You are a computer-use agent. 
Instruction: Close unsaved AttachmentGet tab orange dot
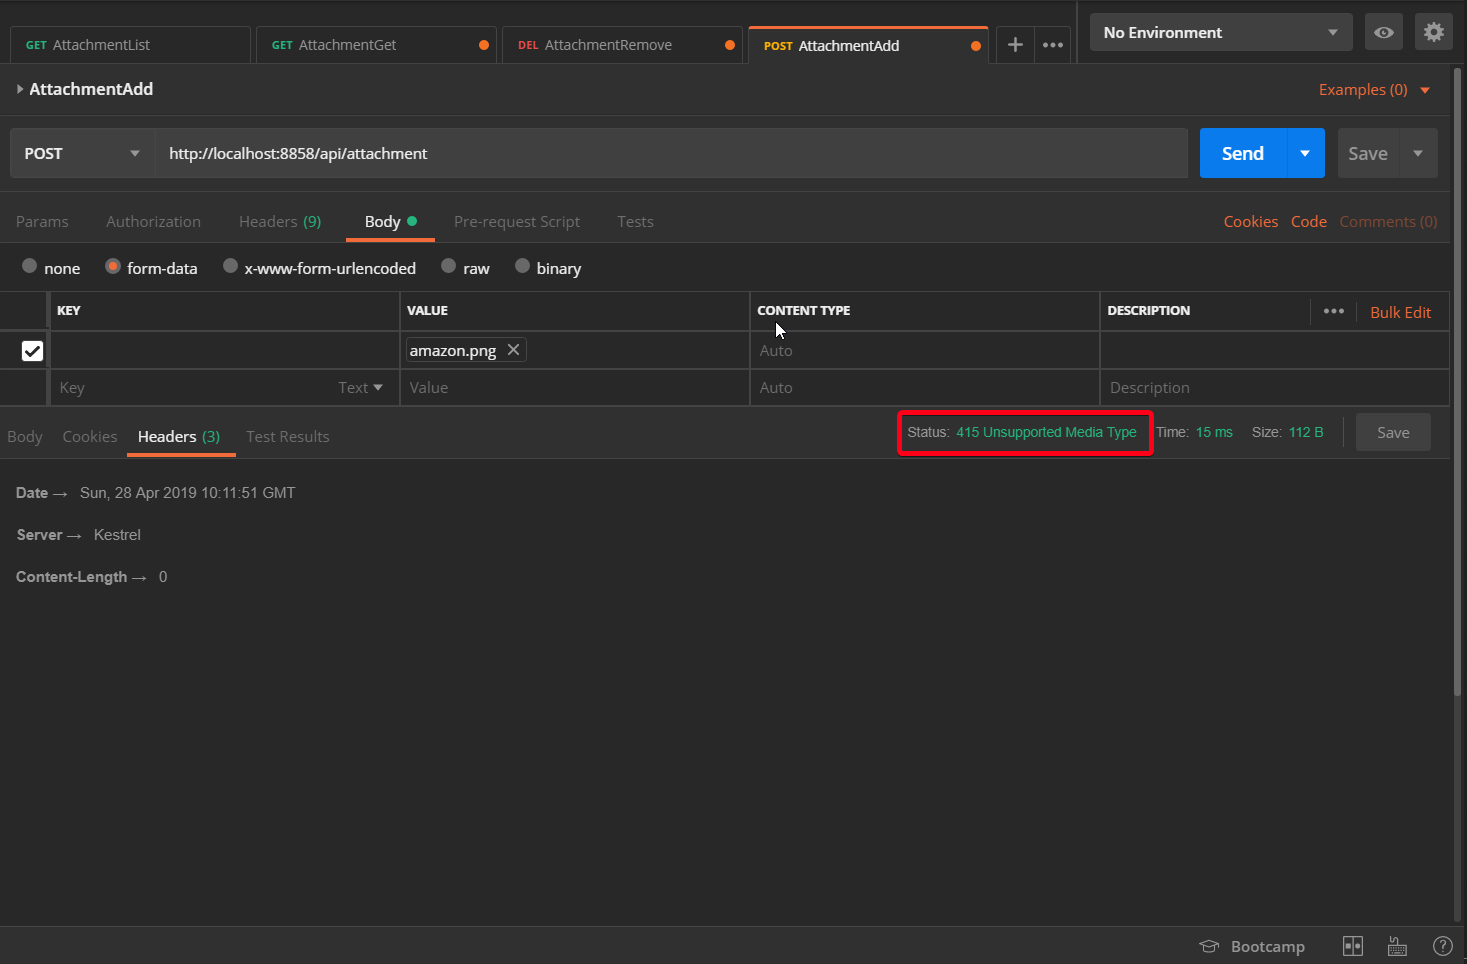point(484,45)
